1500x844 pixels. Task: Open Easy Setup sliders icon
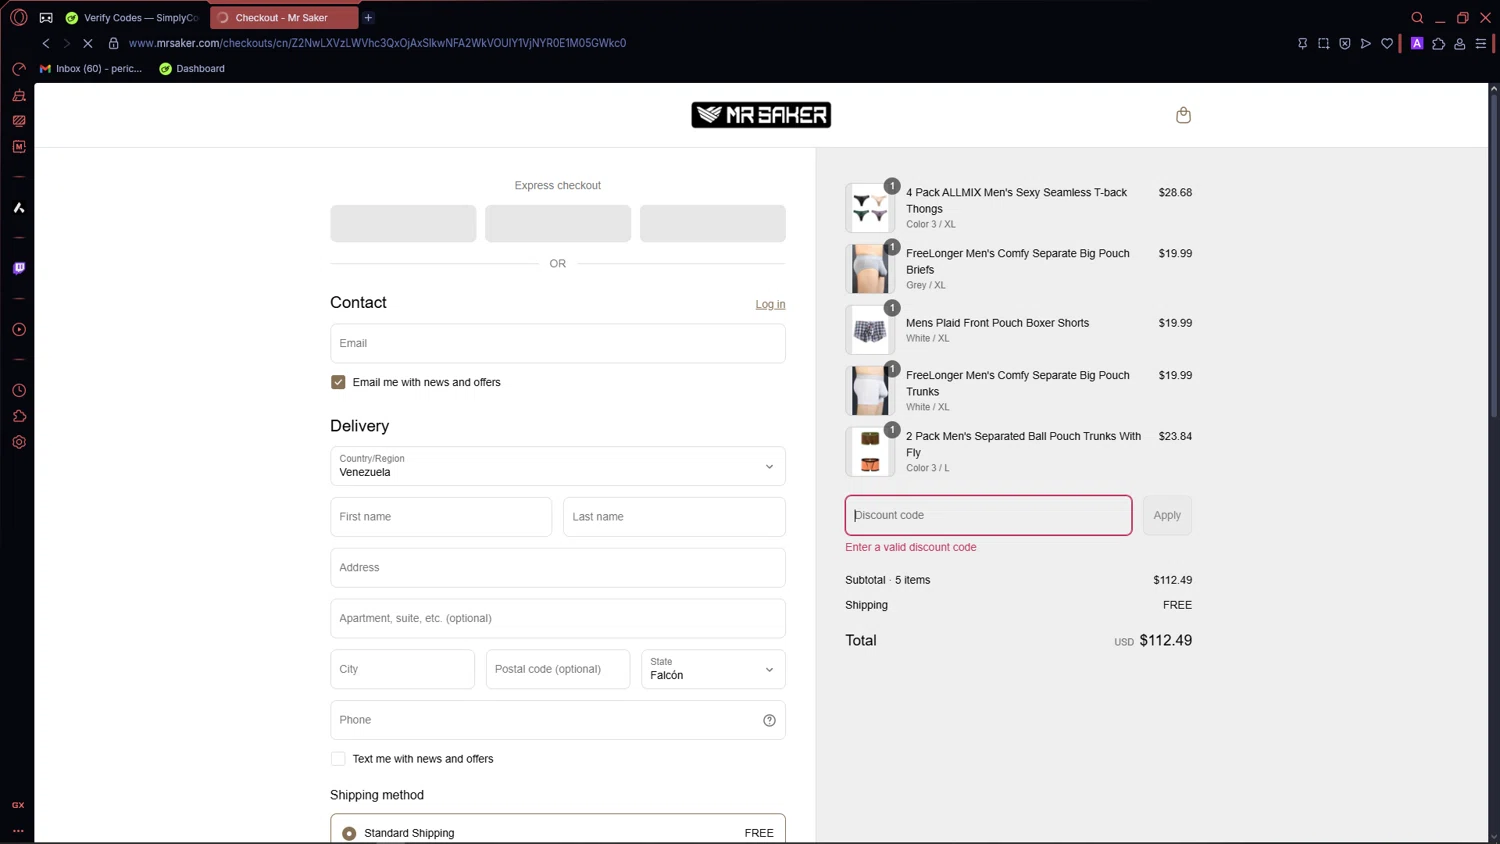(1481, 43)
